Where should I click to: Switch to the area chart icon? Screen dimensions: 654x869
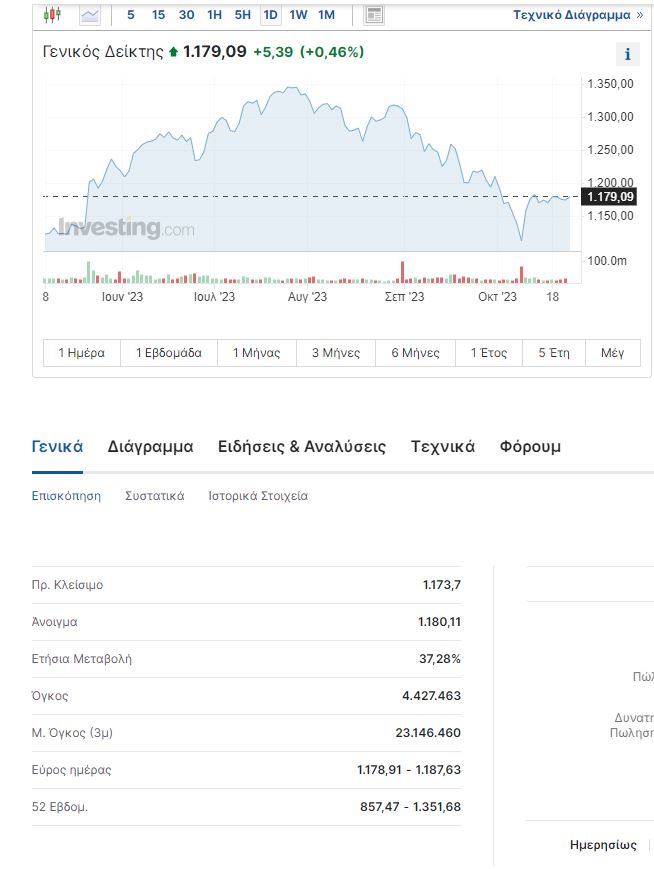pyautogui.click(x=90, y=15)
